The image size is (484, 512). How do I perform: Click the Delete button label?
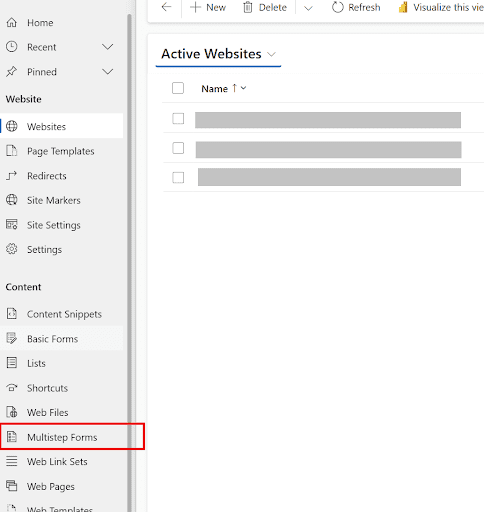tap(273, 7)
